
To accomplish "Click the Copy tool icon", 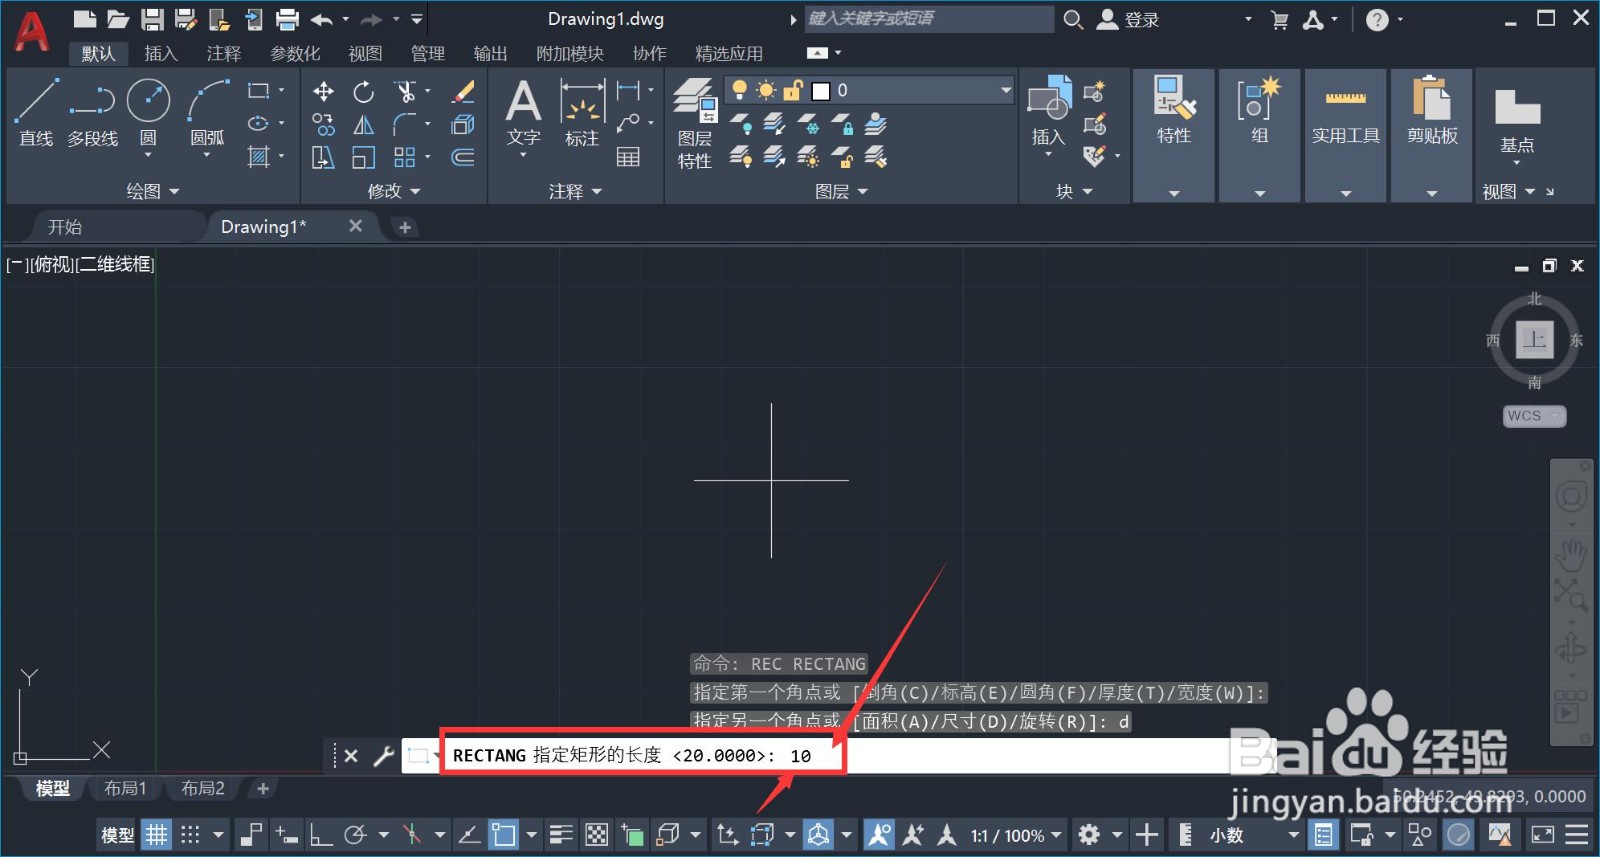I will [323, 125].
